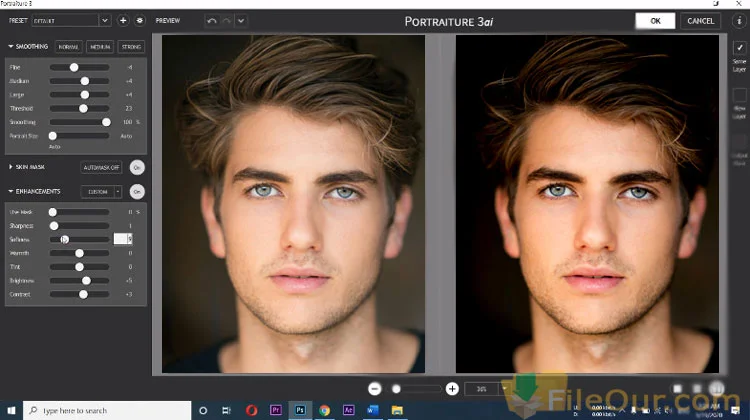Click the Cortana circle icon
Viewport: 750px width, 420px height.
[x=203, y=410]
